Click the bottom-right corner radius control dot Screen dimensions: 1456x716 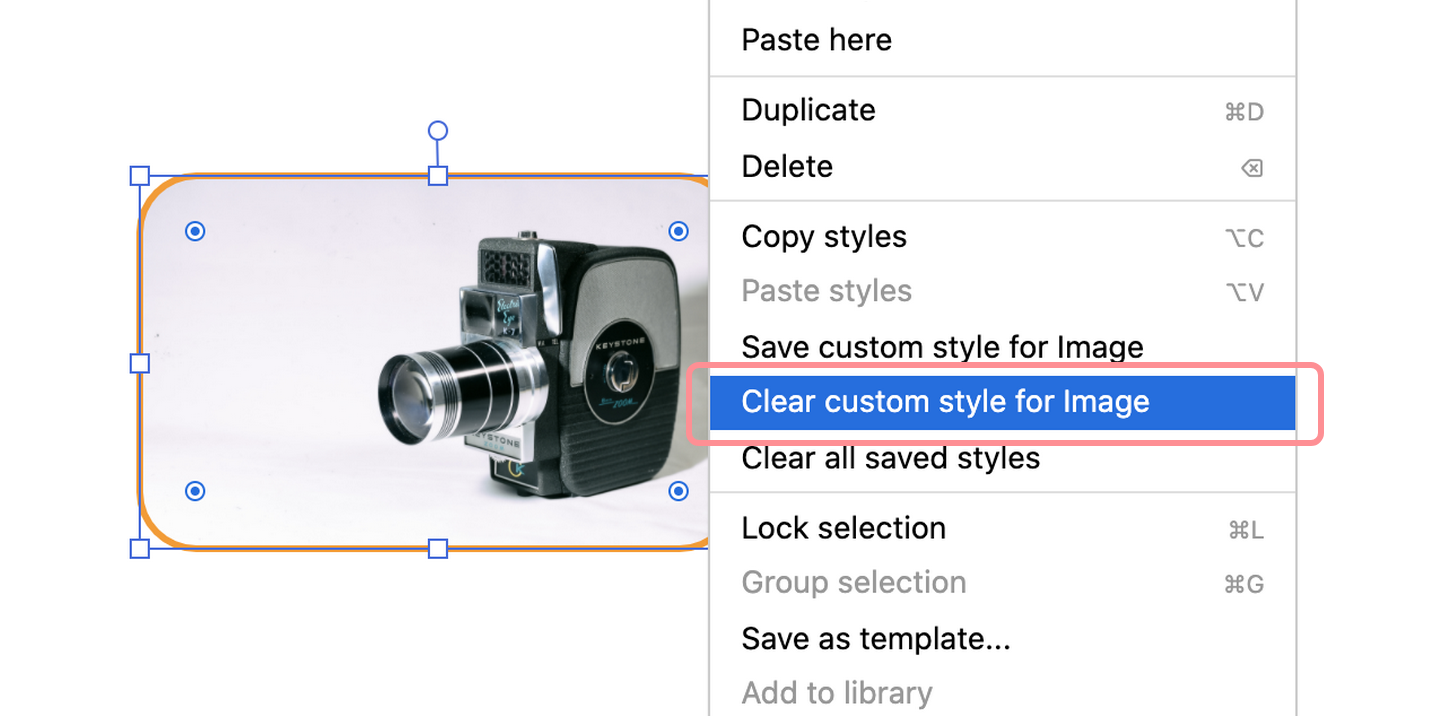coord(678,491)
